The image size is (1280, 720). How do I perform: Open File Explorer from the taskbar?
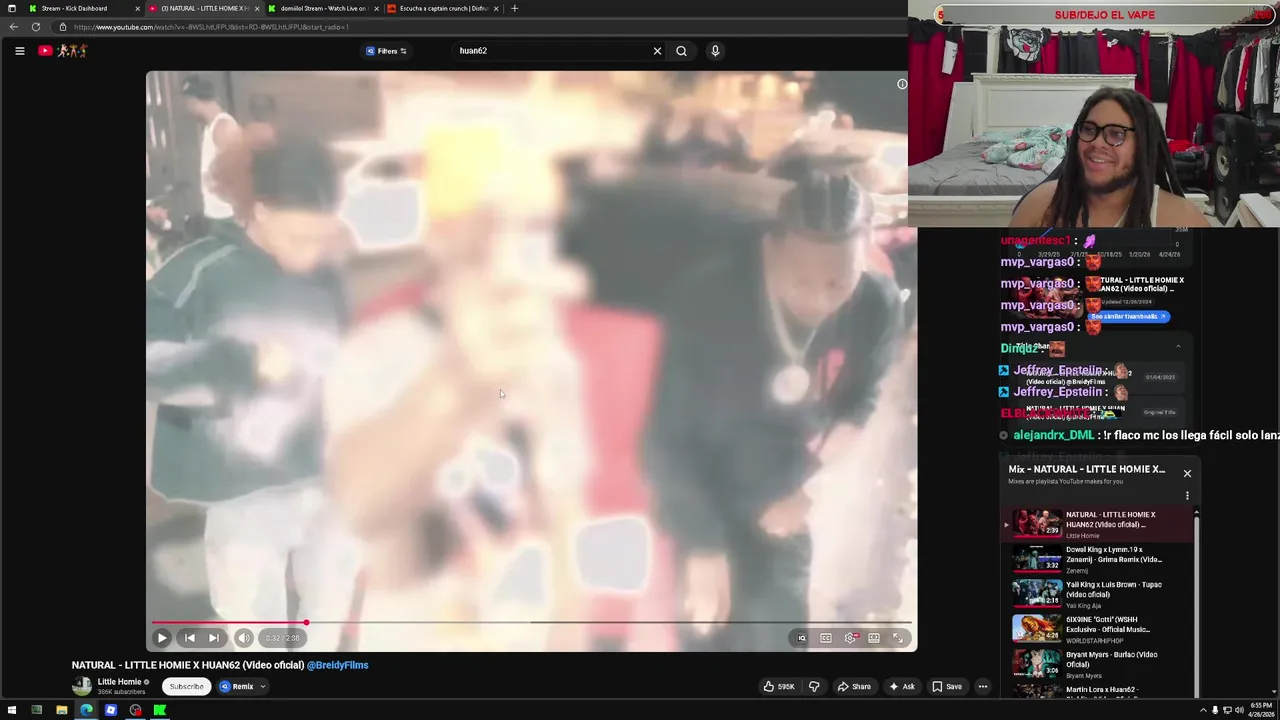tap(61, 711)
